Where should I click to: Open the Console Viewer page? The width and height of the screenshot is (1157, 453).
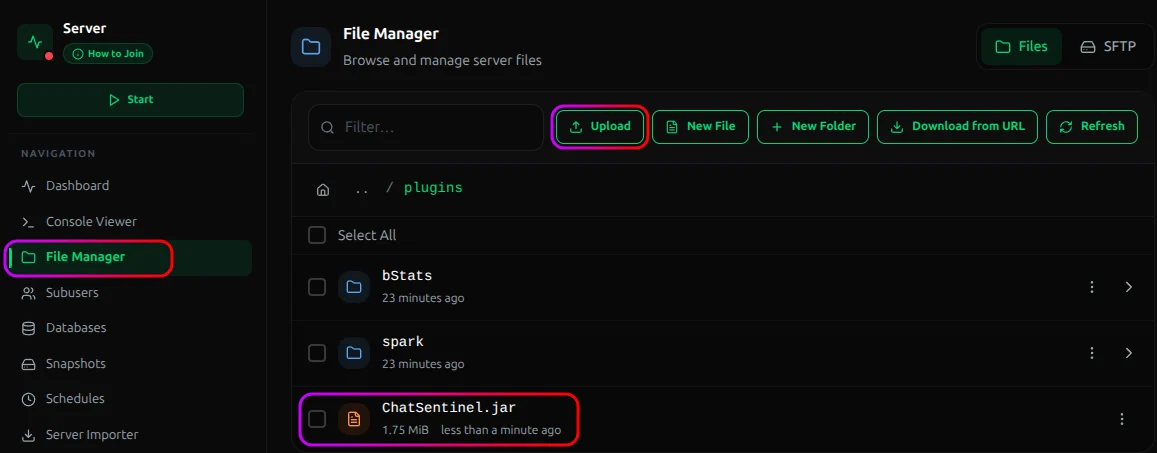[x=91, y=221]
